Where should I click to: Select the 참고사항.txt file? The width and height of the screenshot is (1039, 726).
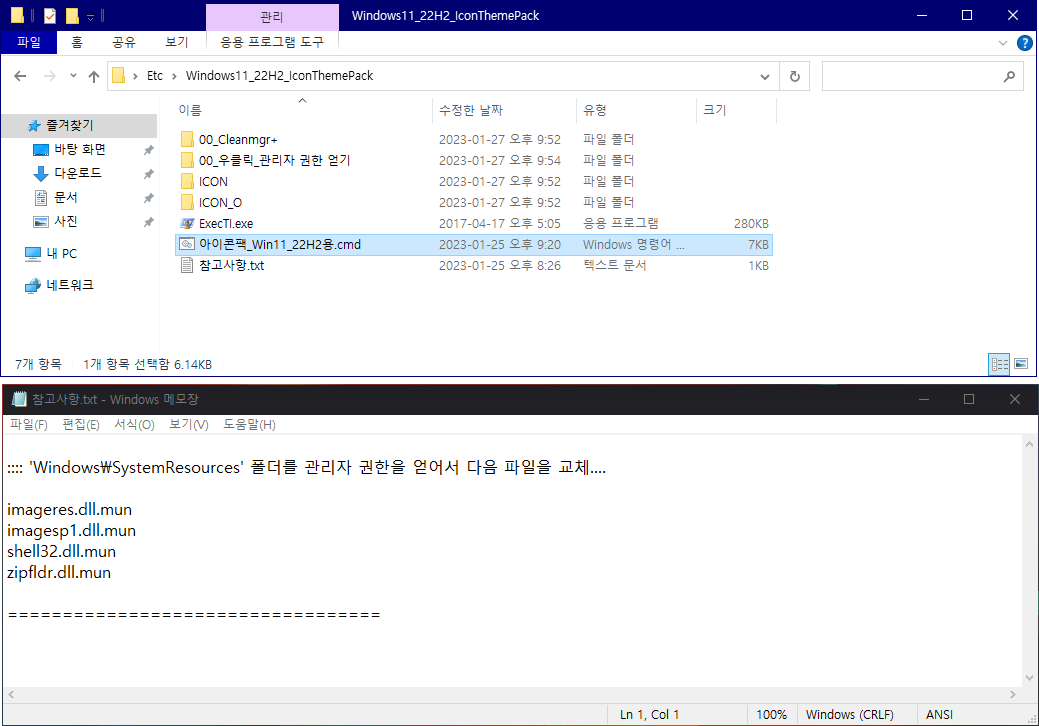(x=474, y=266)
